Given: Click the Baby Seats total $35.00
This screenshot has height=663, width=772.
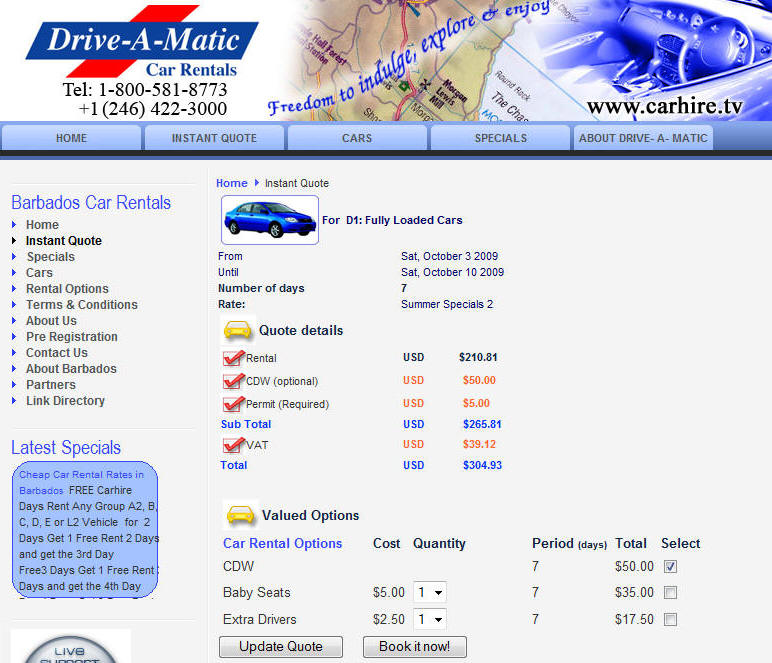Looking at the screenshot, I should coord(634,592).
